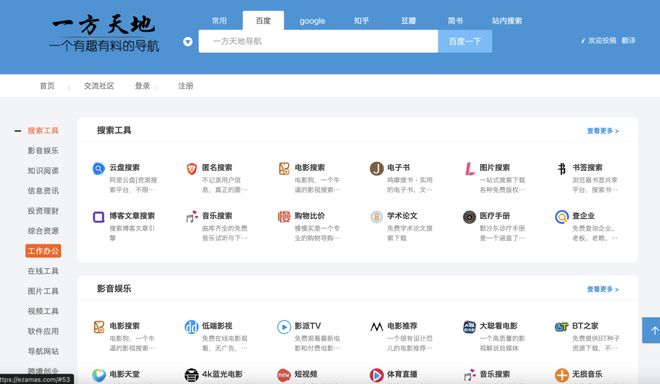Select highlighted 工作办公 in sidebar
Viewport: 660px width, 384px height.
[43, 251]
